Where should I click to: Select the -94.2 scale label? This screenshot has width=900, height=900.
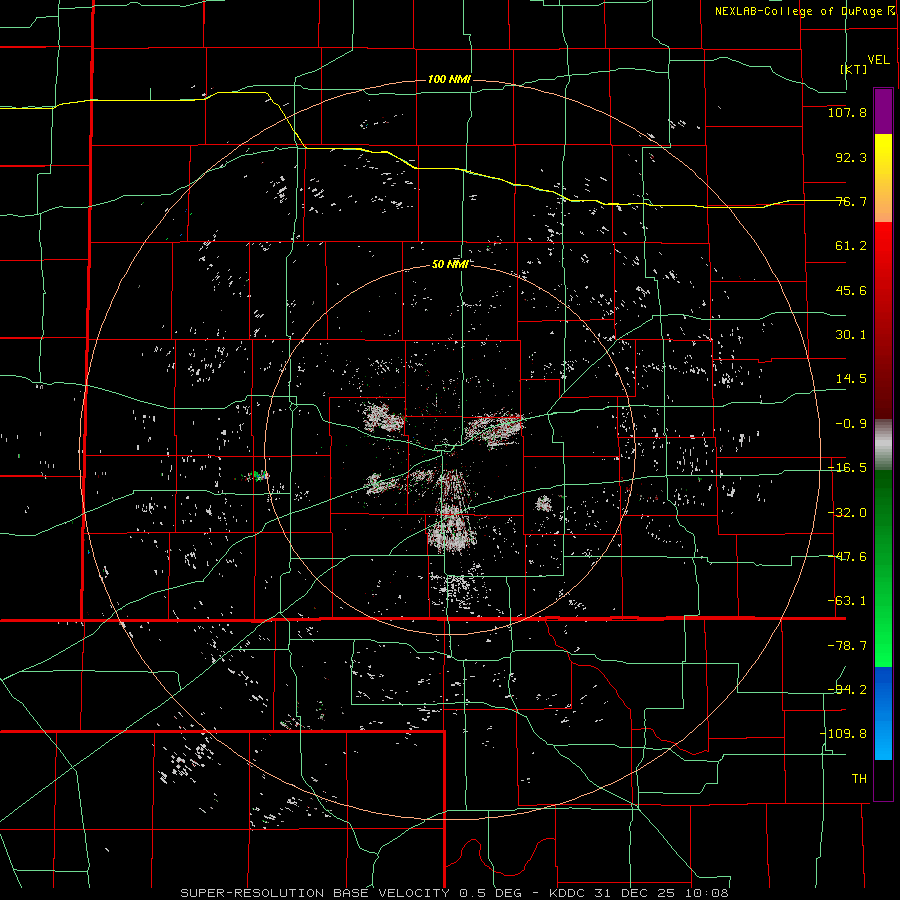[847, 690]
